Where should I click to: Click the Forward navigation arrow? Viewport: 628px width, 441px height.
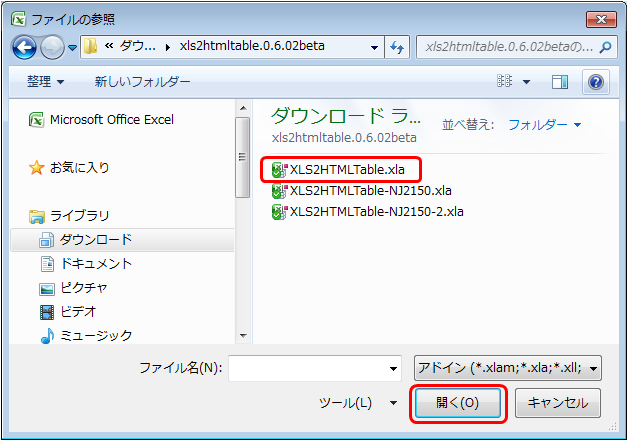pos(52,48)
